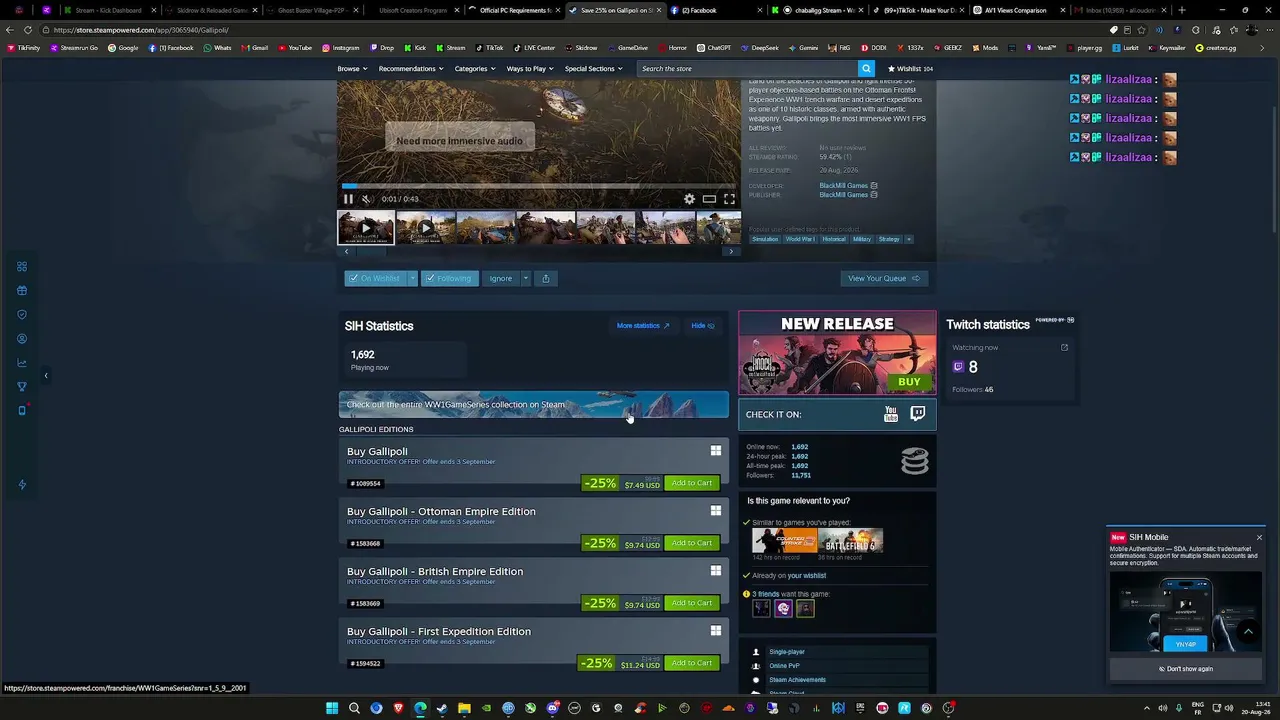Open SIH sidebar trophy icon

(22, 387)
